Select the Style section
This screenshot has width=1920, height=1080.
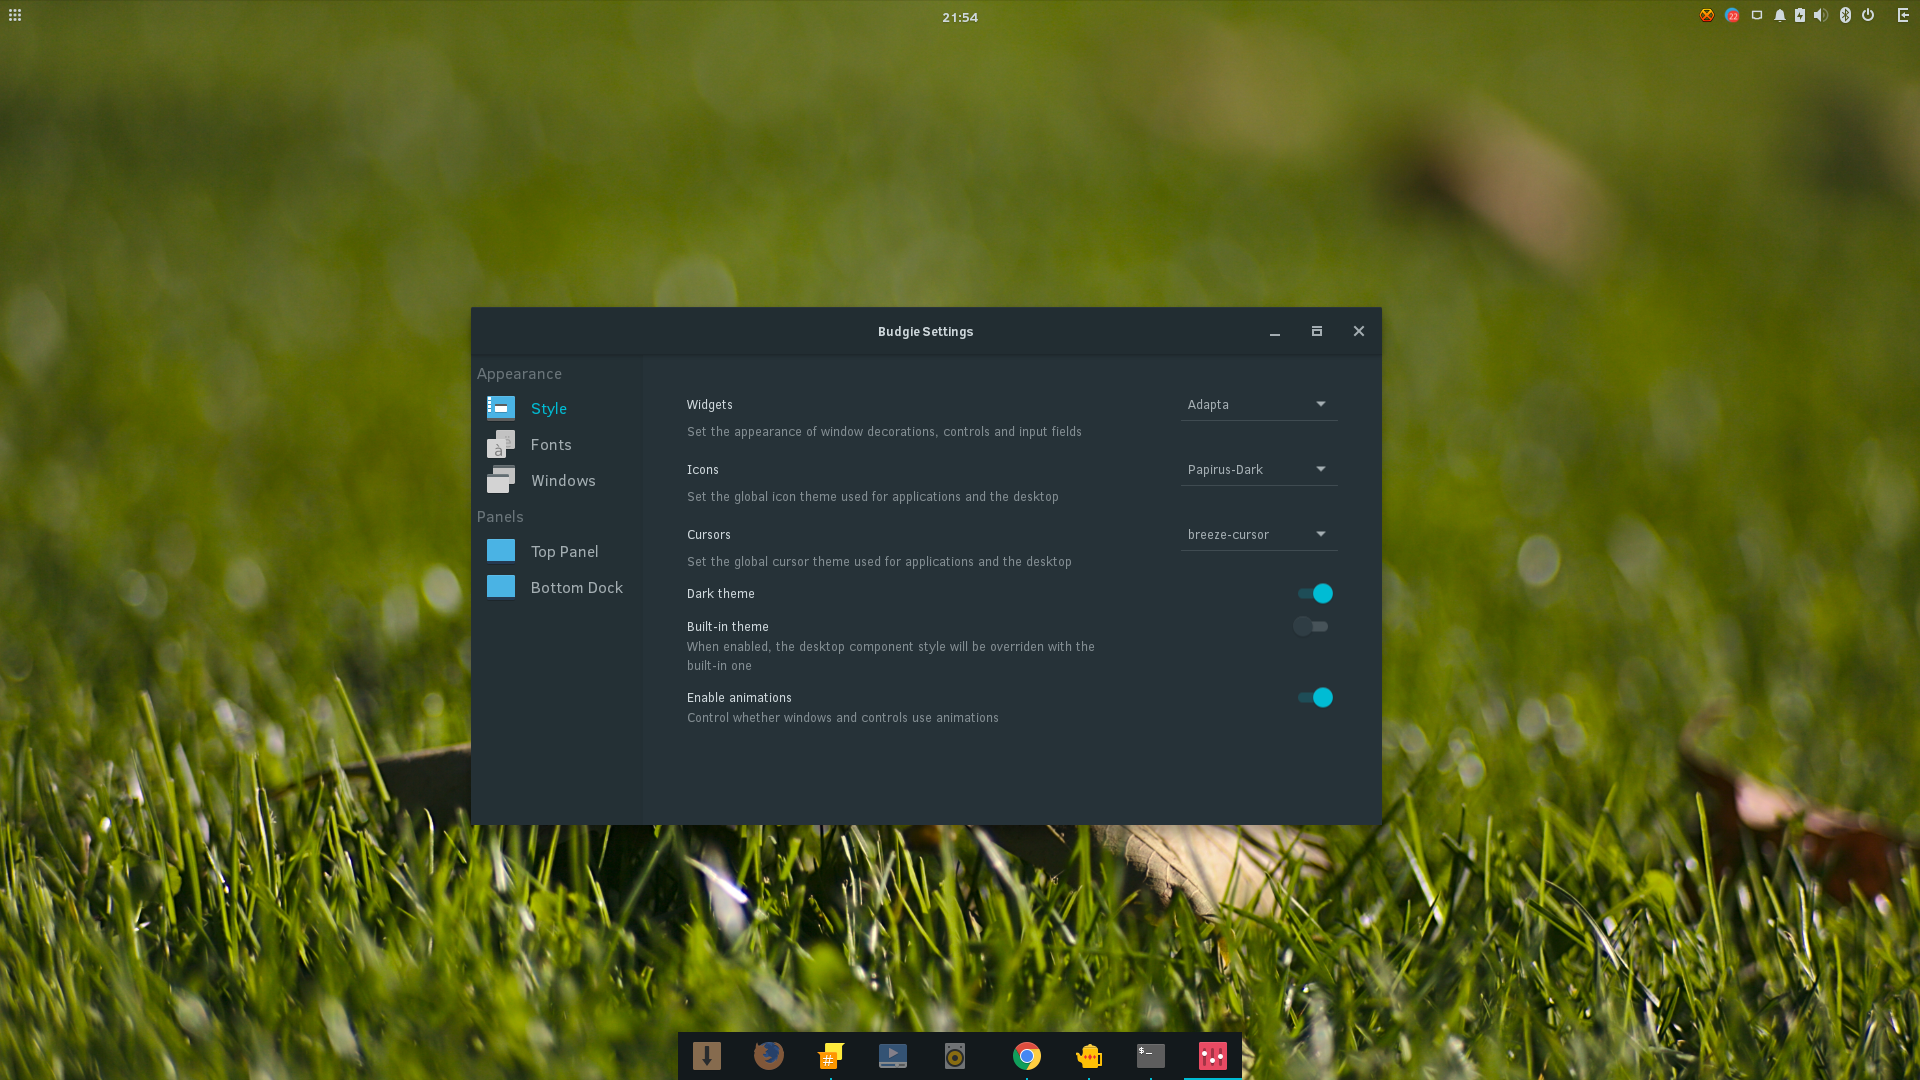557,408
